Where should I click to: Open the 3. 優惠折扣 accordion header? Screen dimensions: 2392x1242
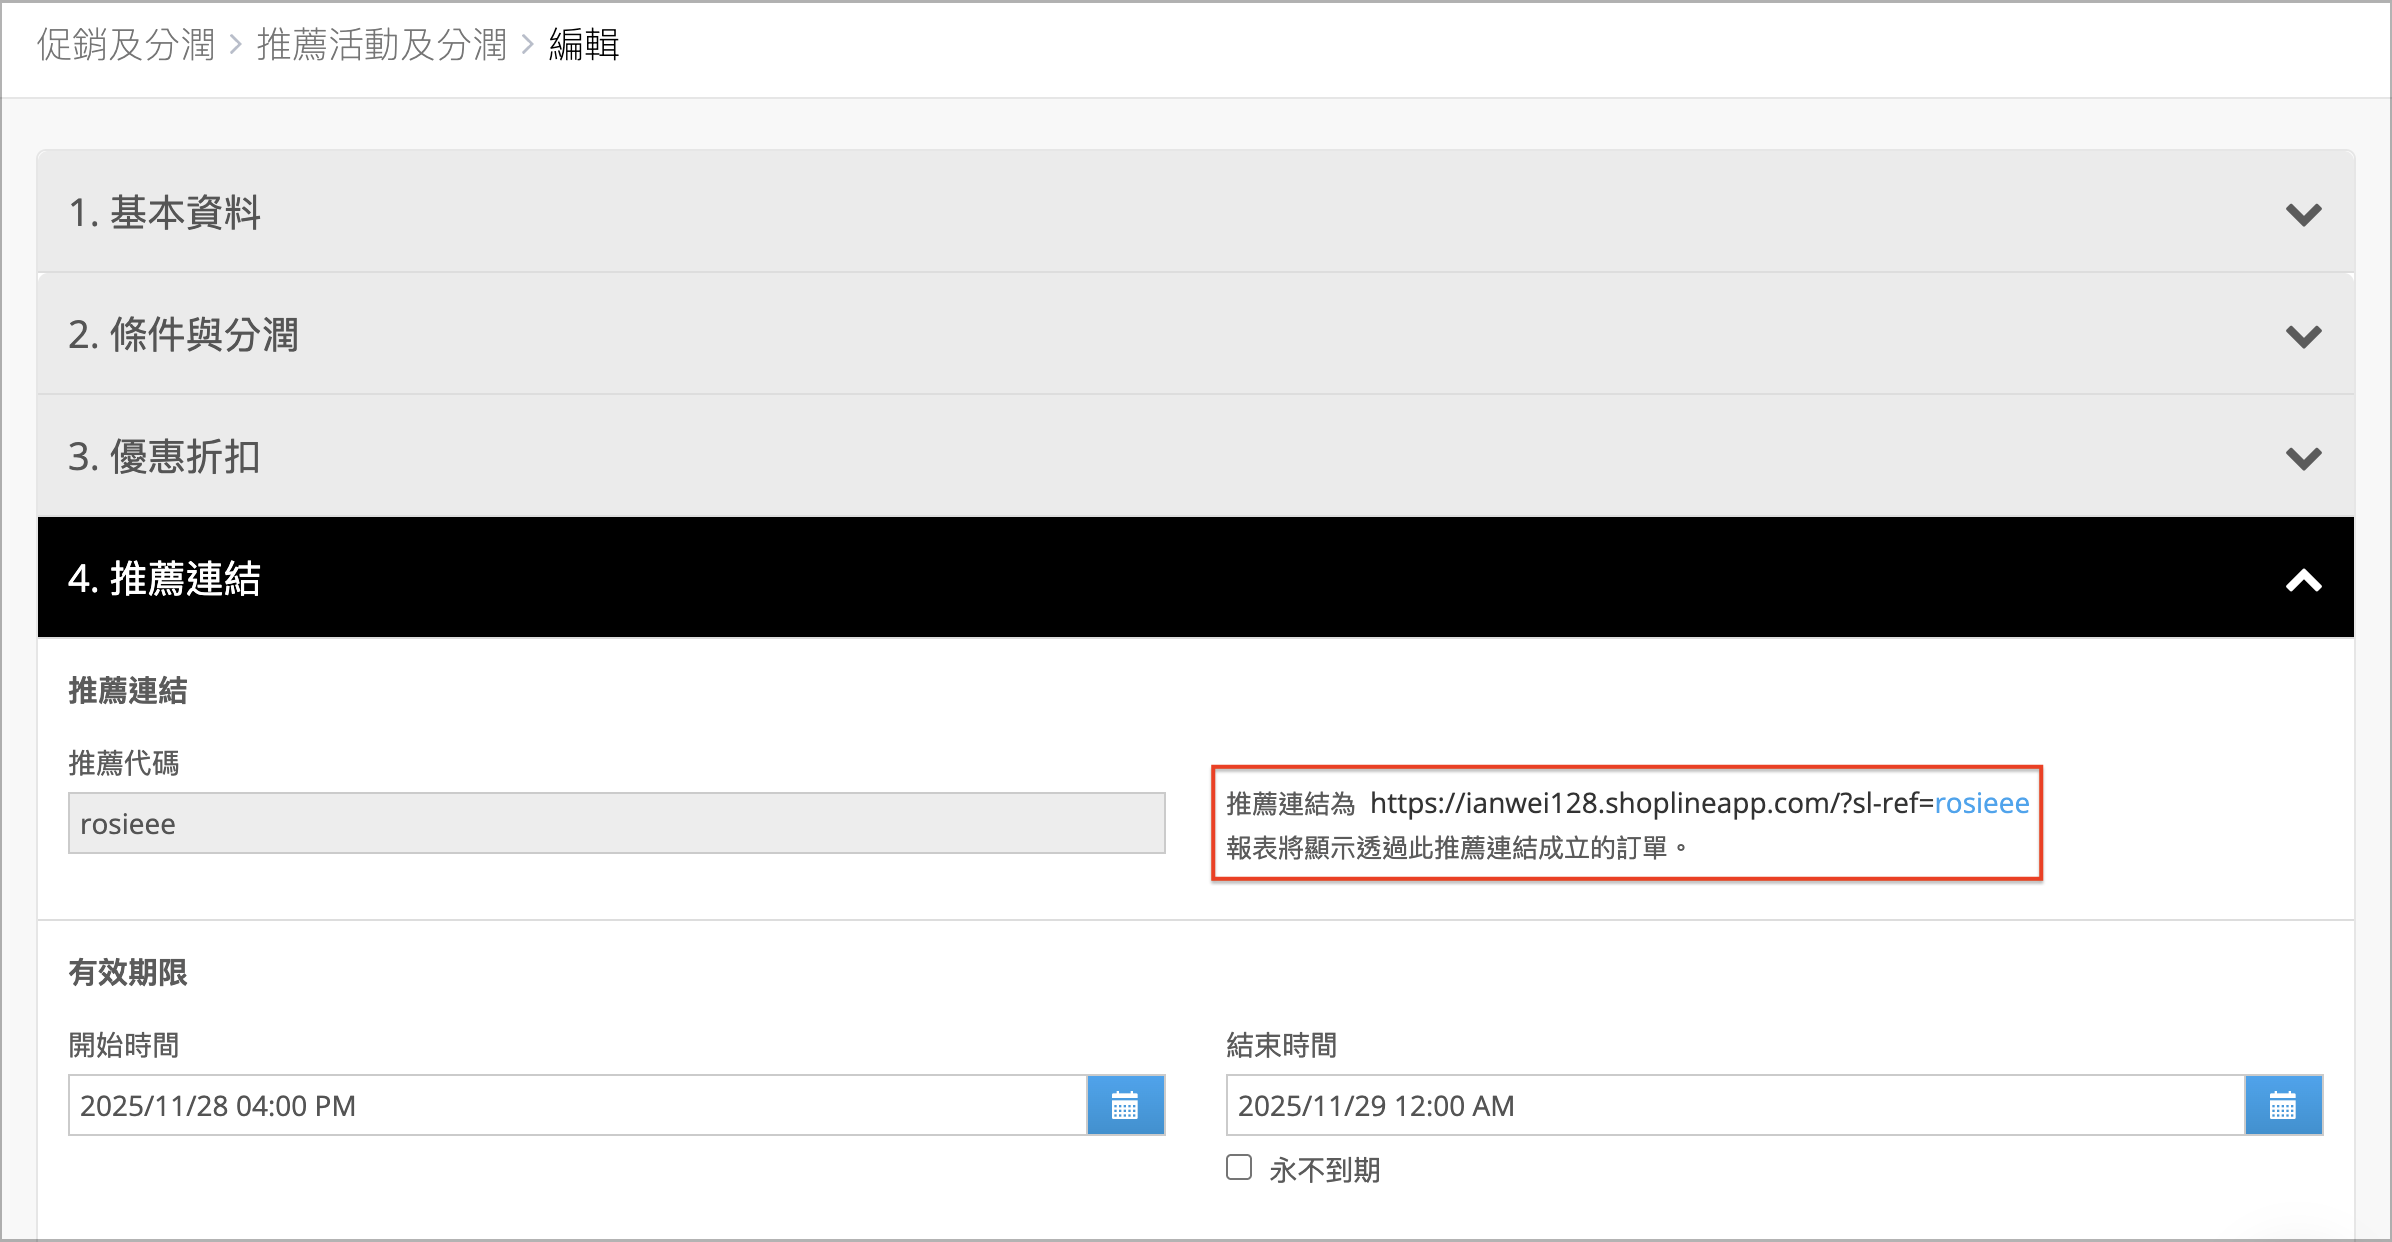1196,456
